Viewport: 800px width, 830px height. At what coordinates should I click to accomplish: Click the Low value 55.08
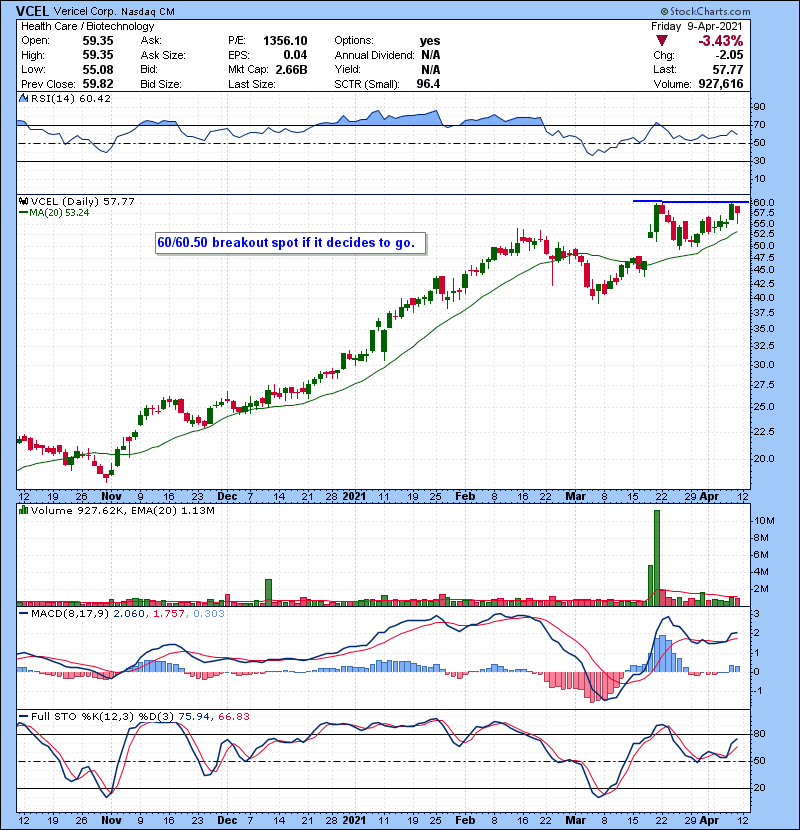point(97,69)
